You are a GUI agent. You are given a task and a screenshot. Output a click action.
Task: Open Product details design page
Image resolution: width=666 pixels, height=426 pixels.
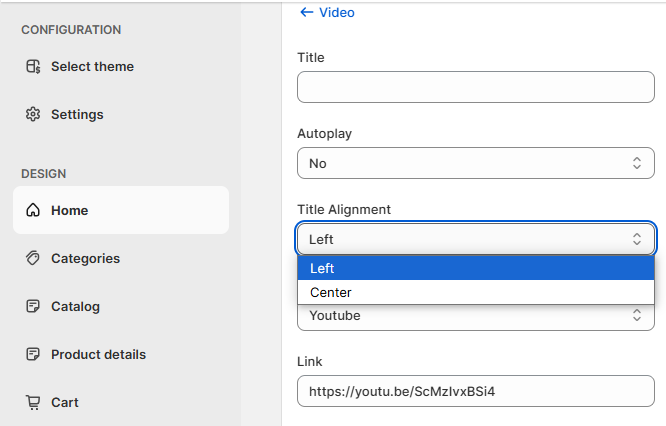point(121,354)
